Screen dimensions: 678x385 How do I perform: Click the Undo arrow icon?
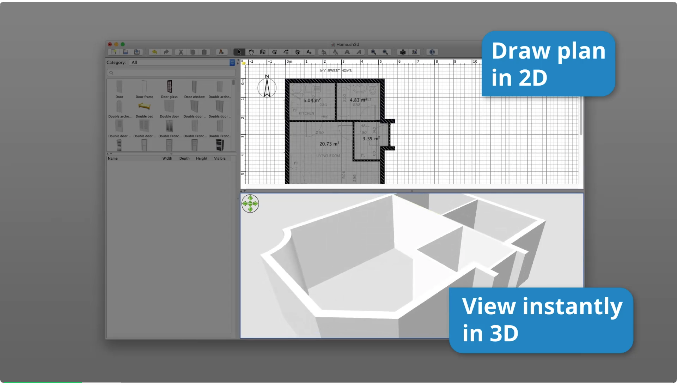[x=154, y=52]
